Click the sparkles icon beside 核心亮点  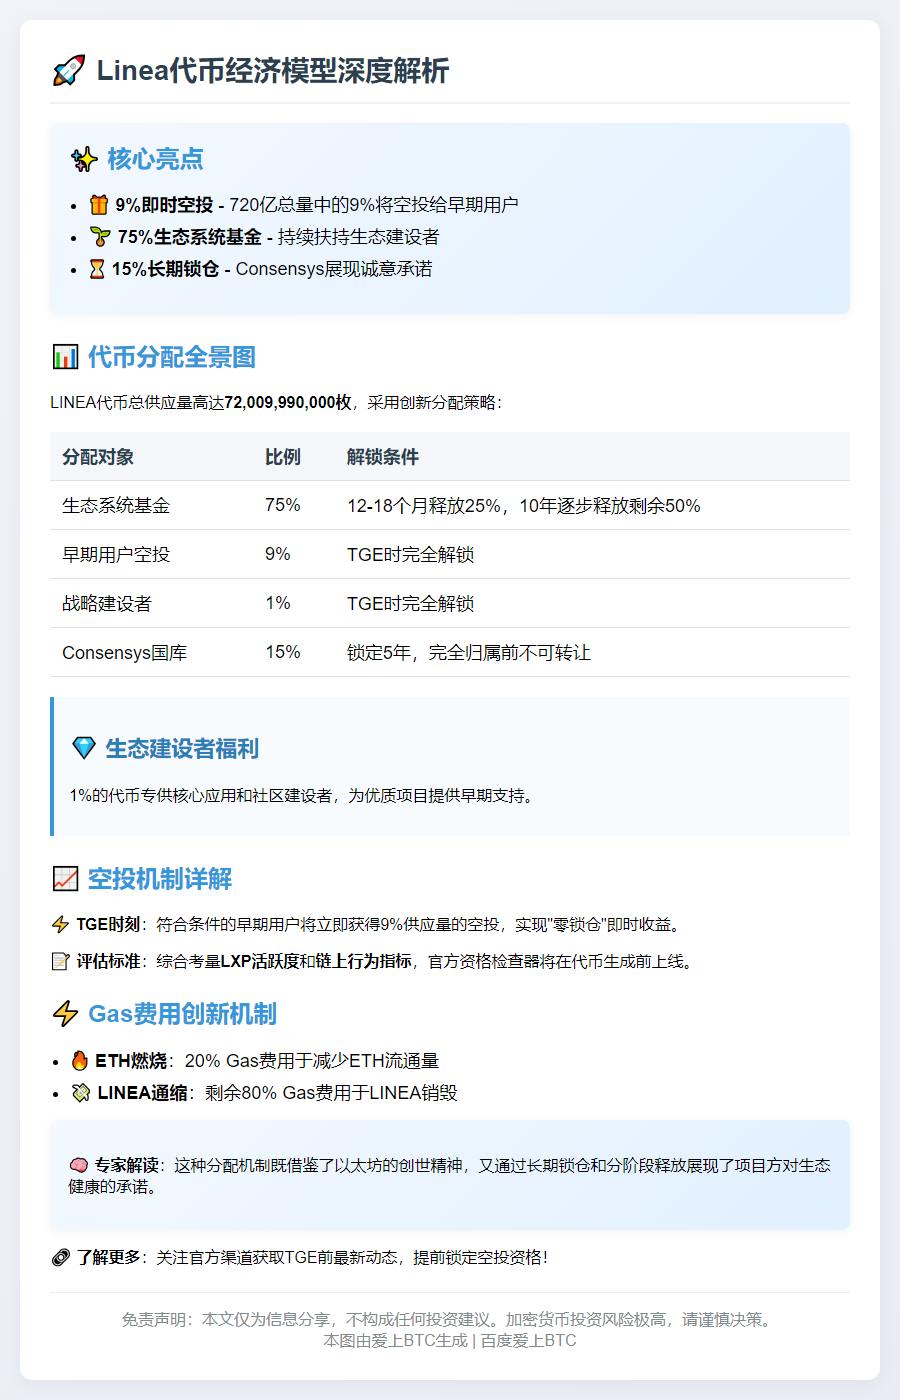[82, 157]
